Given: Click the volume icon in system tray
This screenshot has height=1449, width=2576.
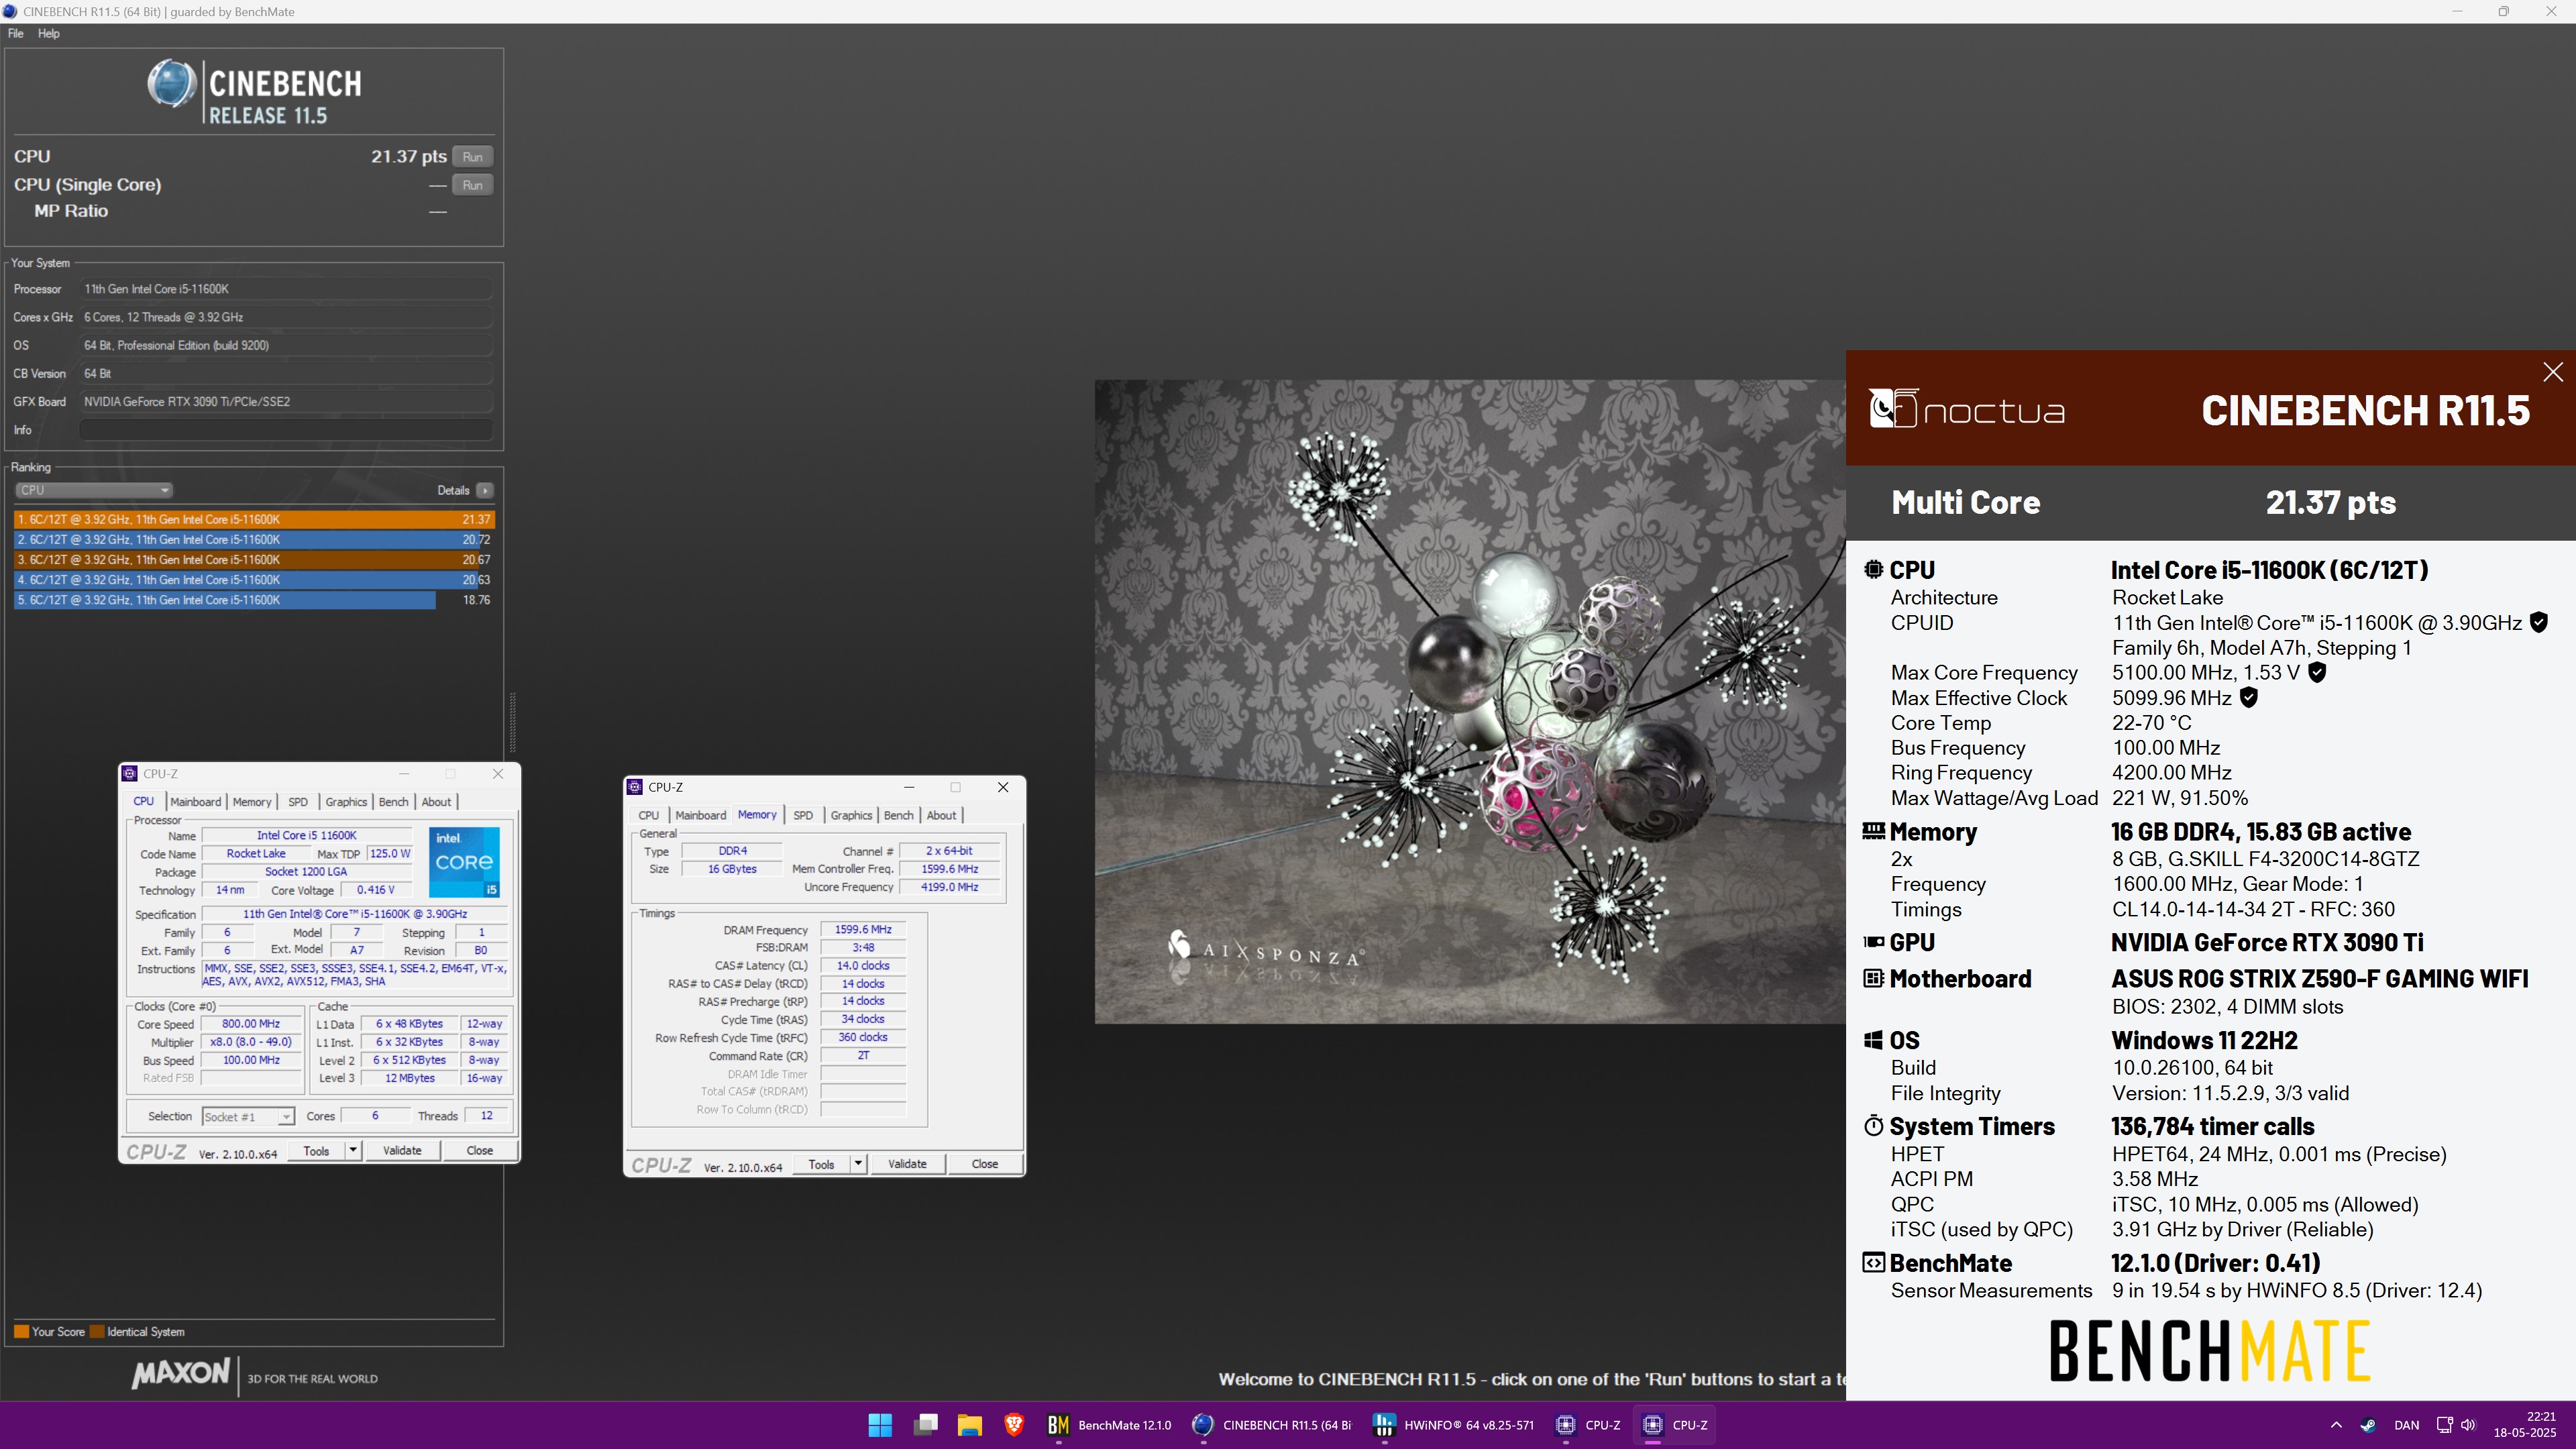Looking at the screenshot, I should (x=2468, y=1425).
